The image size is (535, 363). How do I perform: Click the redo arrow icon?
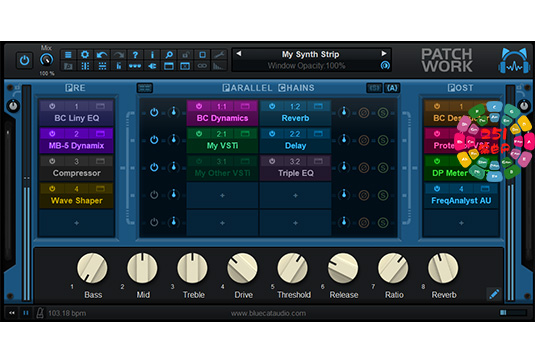click(118, 55)
